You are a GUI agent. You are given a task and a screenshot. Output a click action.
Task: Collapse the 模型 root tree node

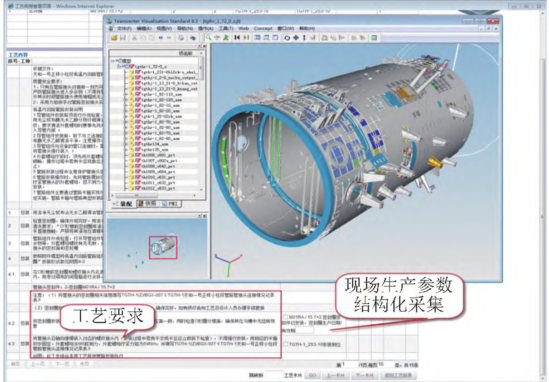113,61
